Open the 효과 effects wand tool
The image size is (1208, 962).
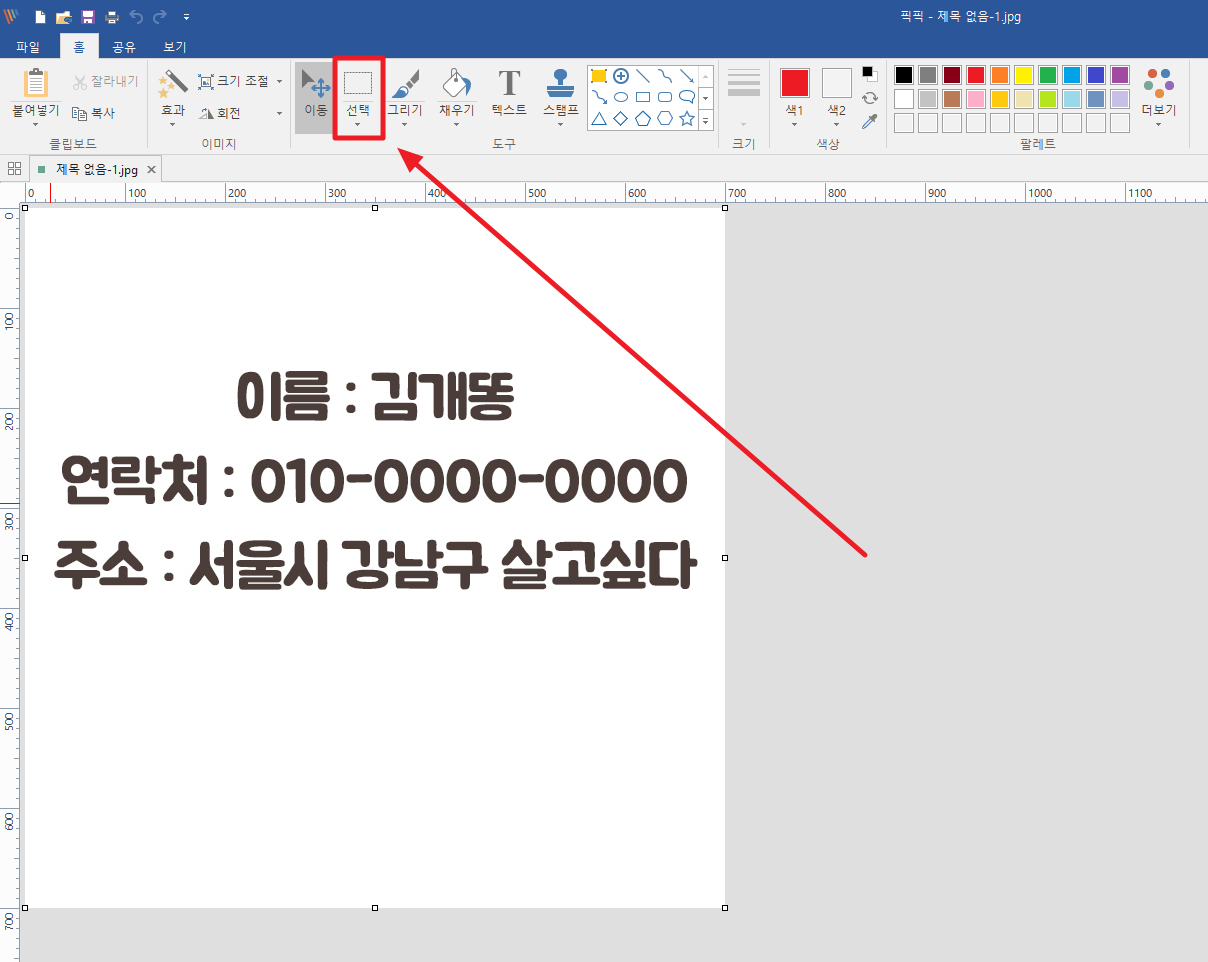point(173,83)
